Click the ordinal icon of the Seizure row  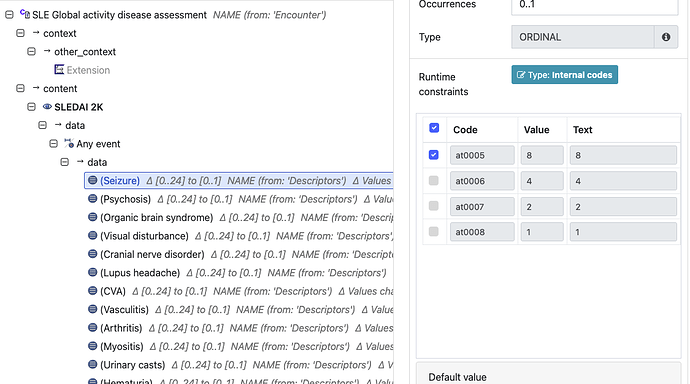click(x=92, y=180)
